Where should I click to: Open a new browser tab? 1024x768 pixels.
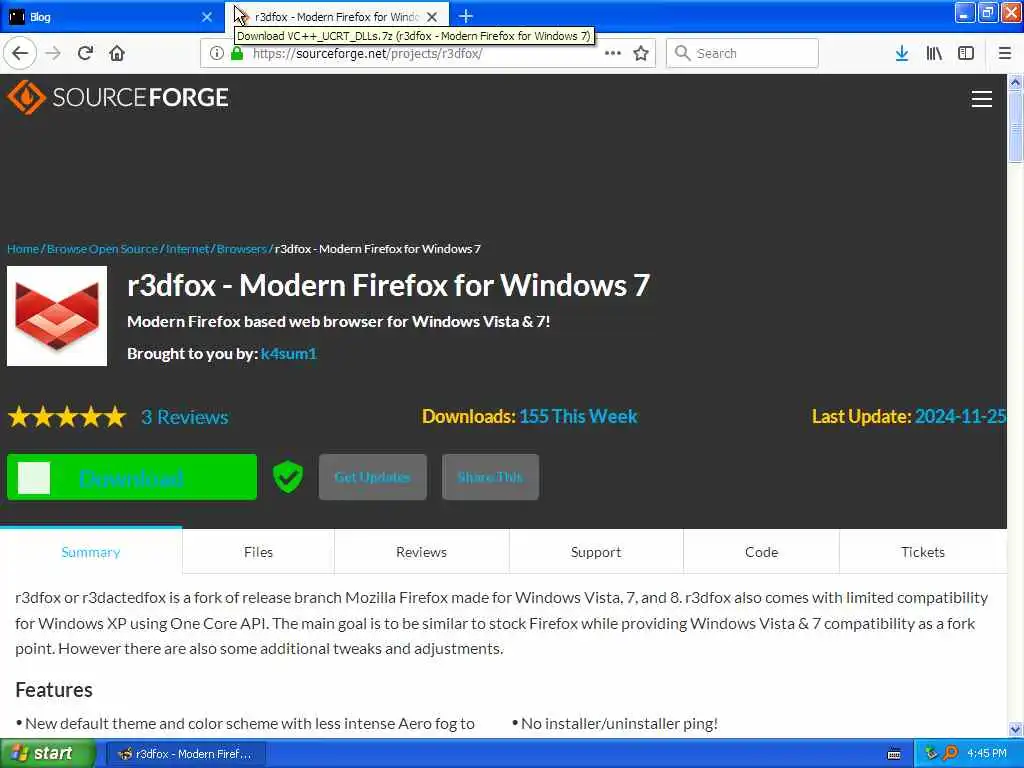pos(466,16)
